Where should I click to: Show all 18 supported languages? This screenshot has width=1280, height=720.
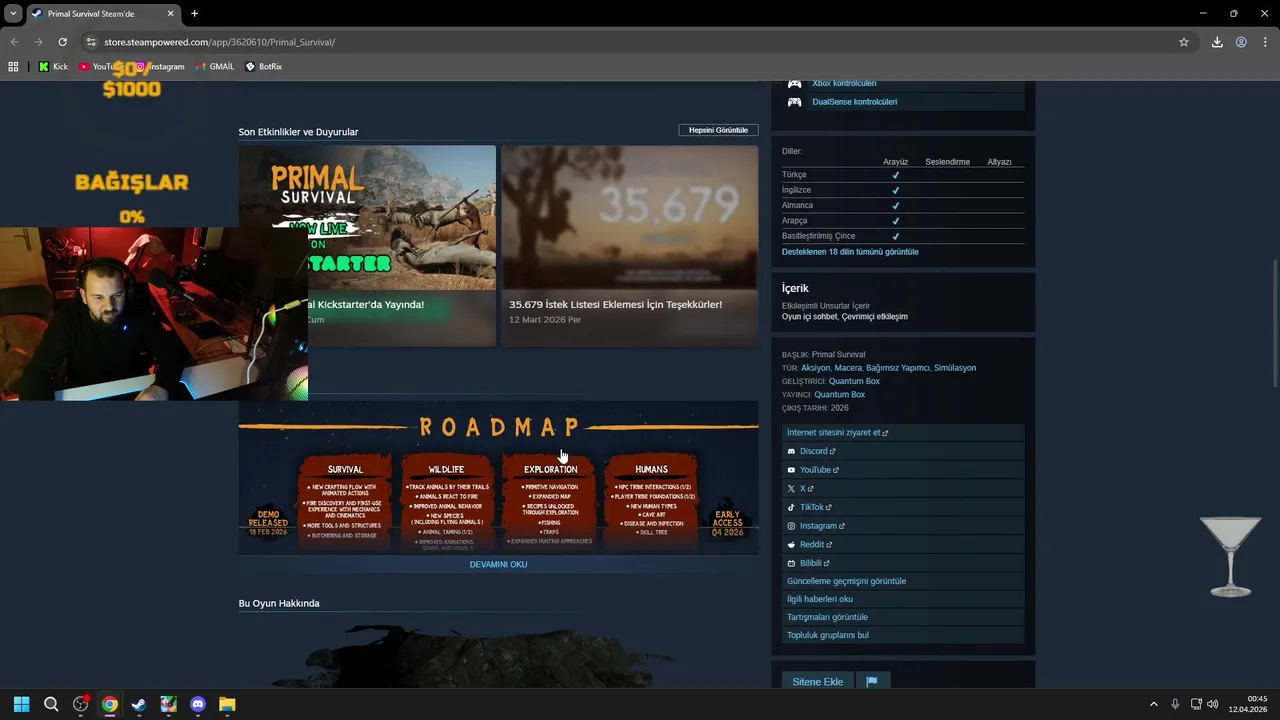(850, 252)
